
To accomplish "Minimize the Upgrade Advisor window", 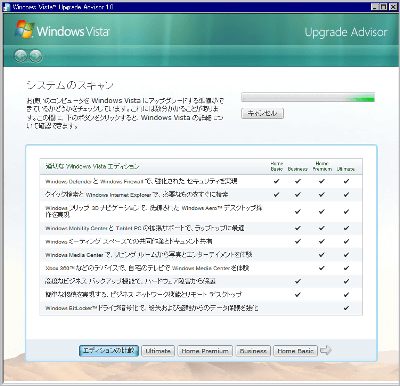I will [375, 6].
